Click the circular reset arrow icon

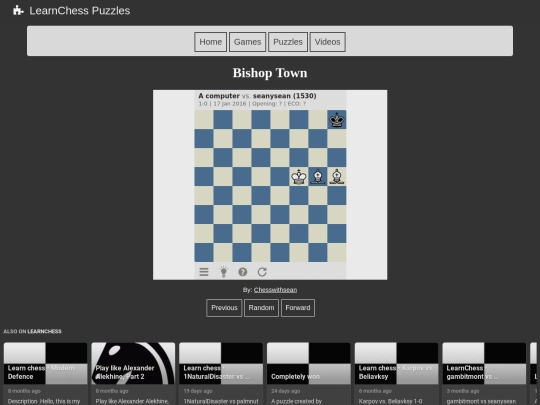pos(262,272)
